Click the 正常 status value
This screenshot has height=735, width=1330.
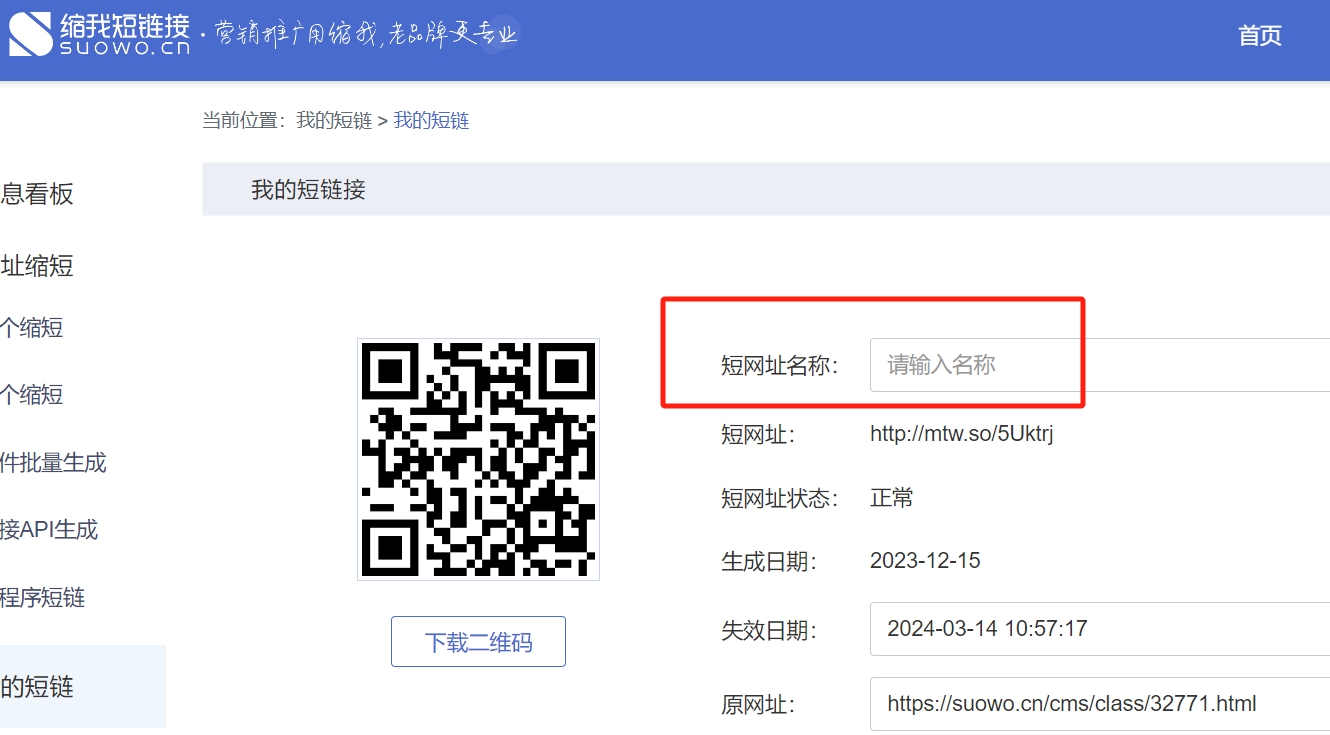(x=892, y=498)
